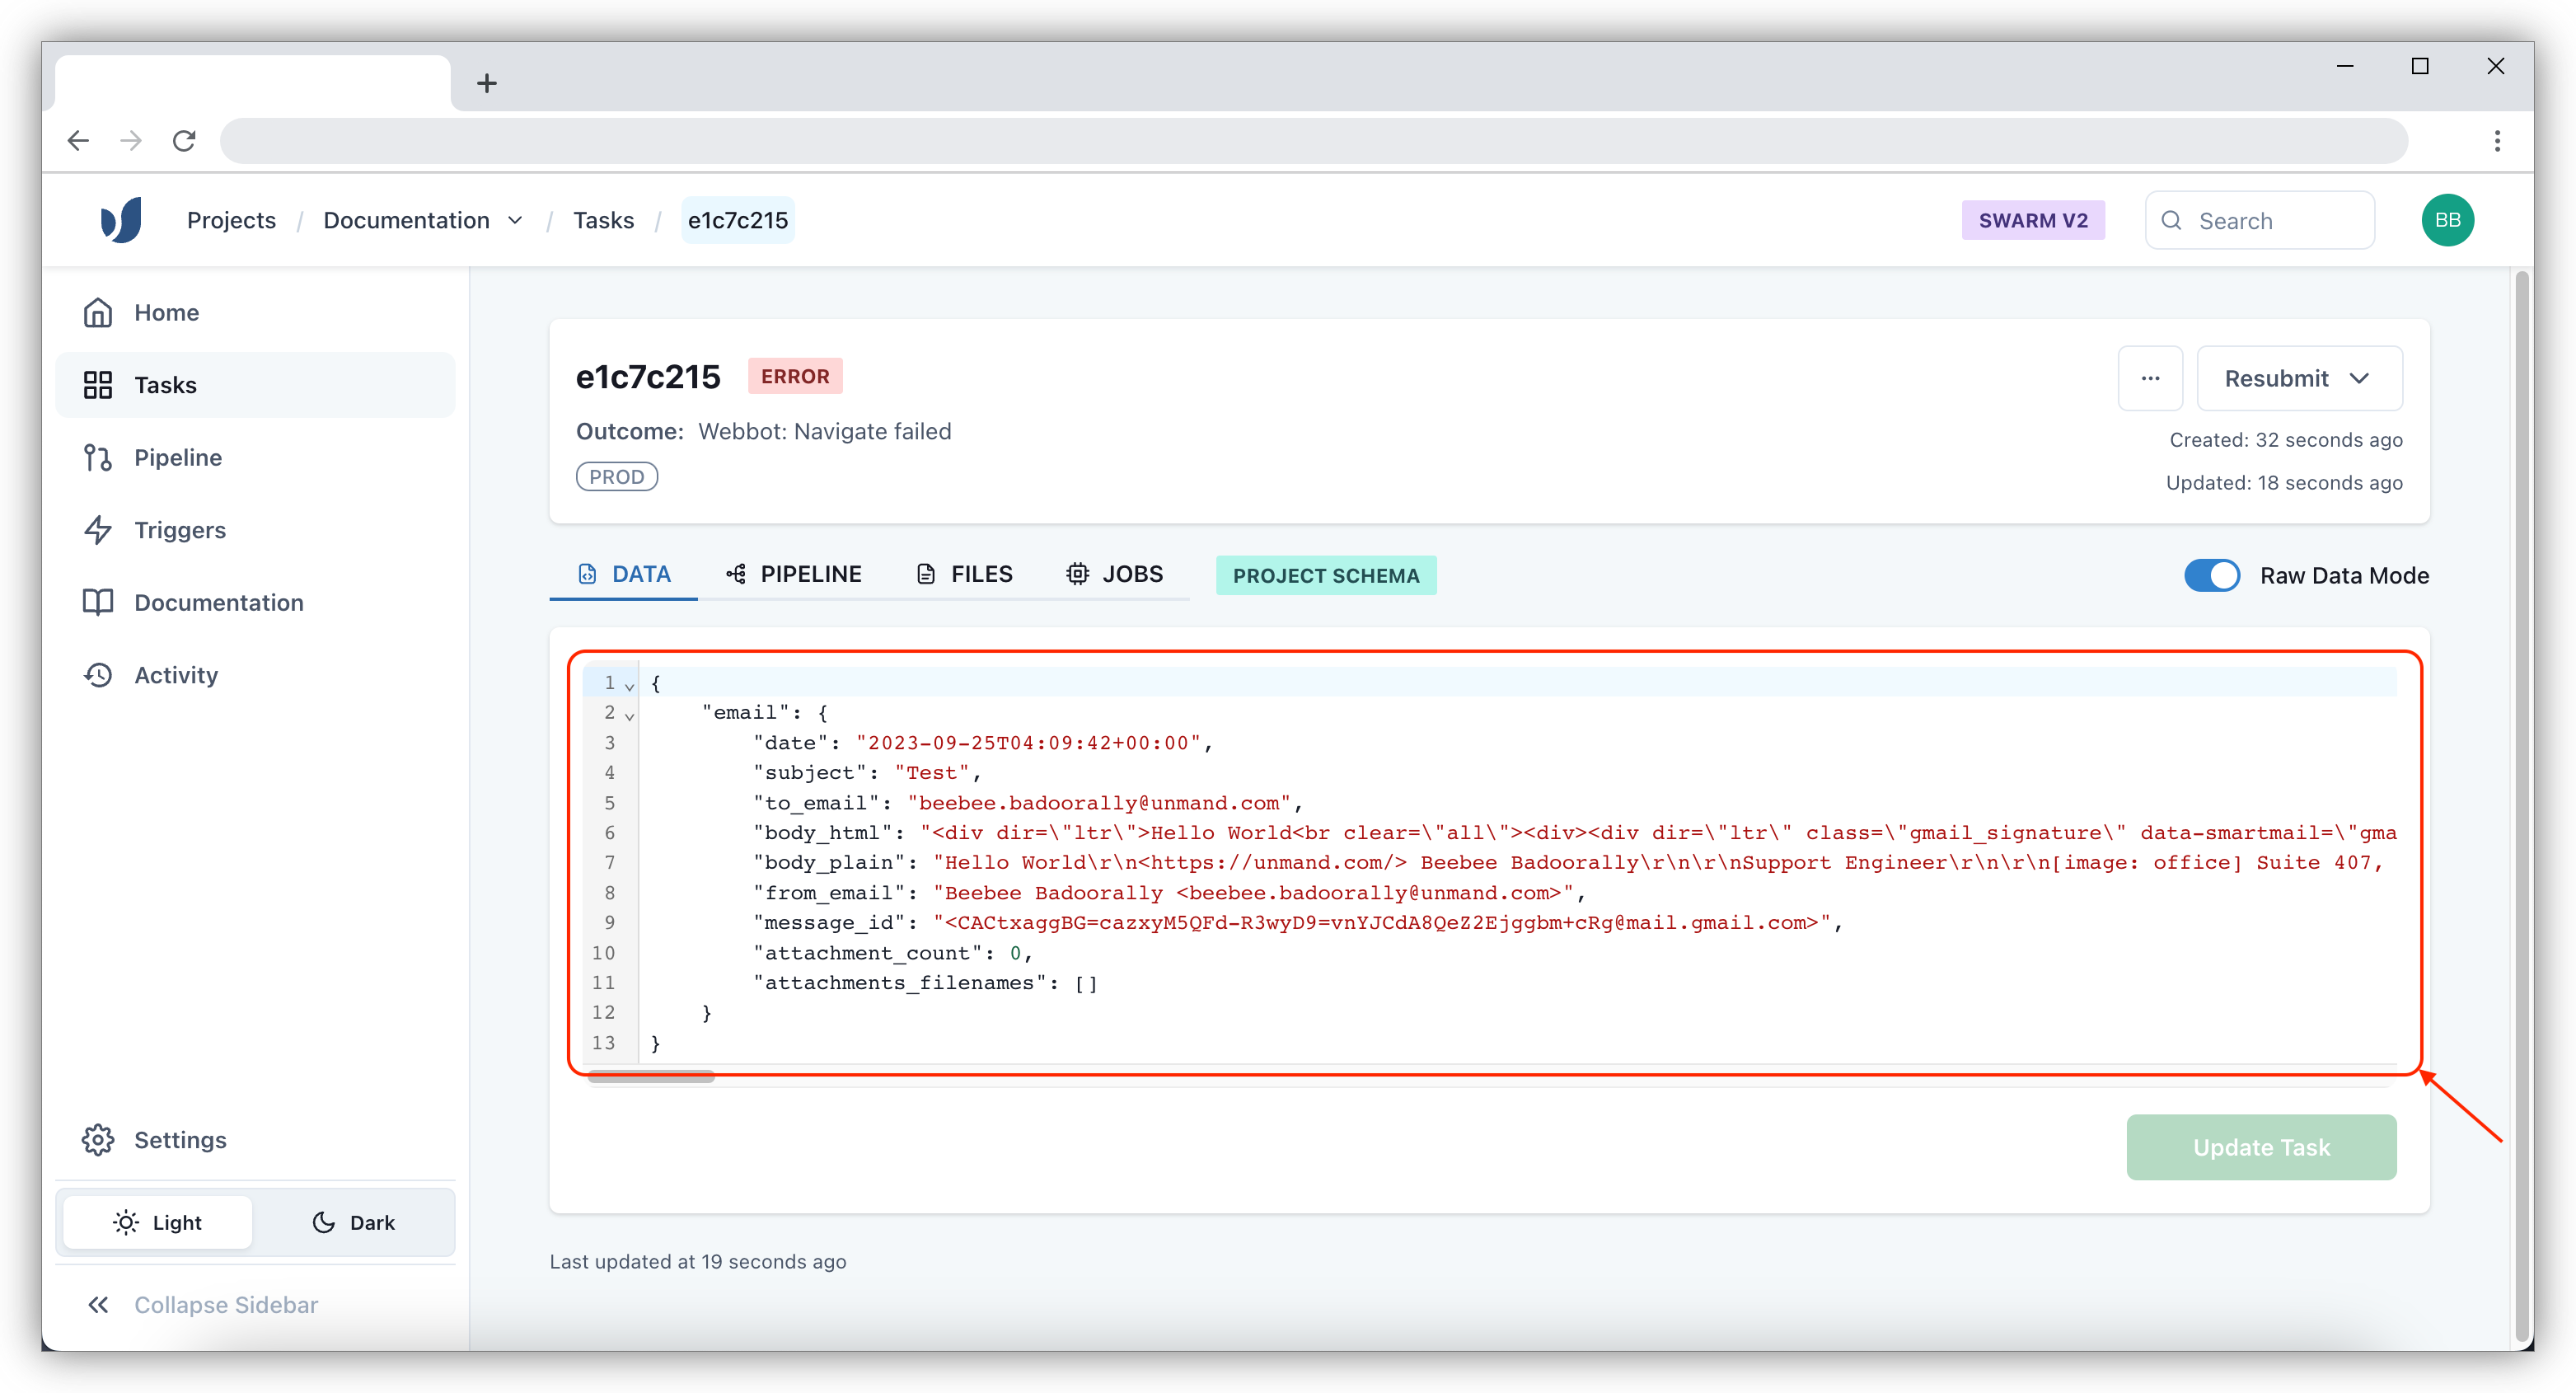Open the JOBS tab
The image size is (2576, 1393).
(x=1115, y=574)
